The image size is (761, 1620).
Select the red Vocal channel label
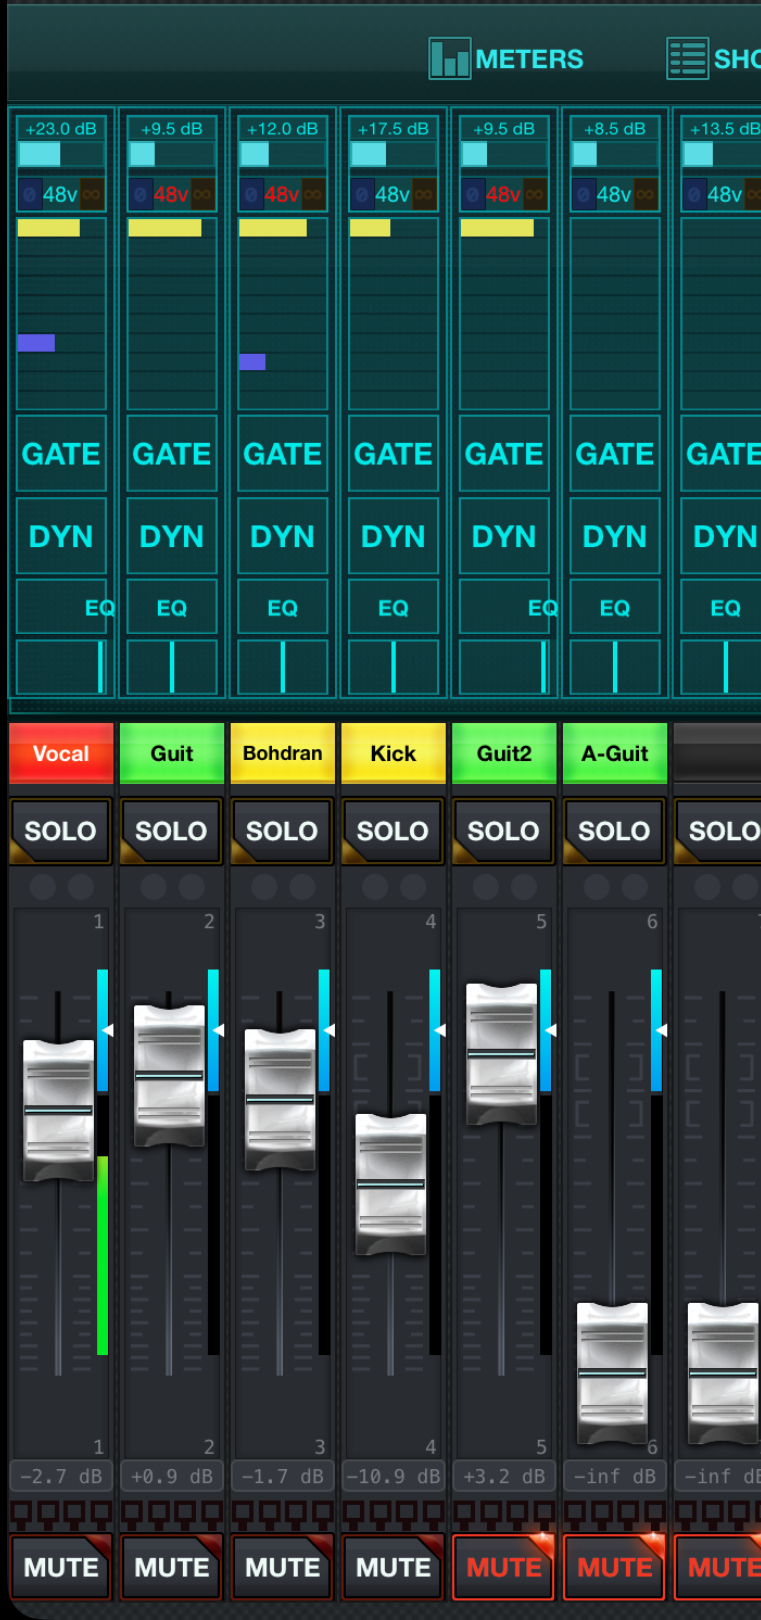coord(61,753)
